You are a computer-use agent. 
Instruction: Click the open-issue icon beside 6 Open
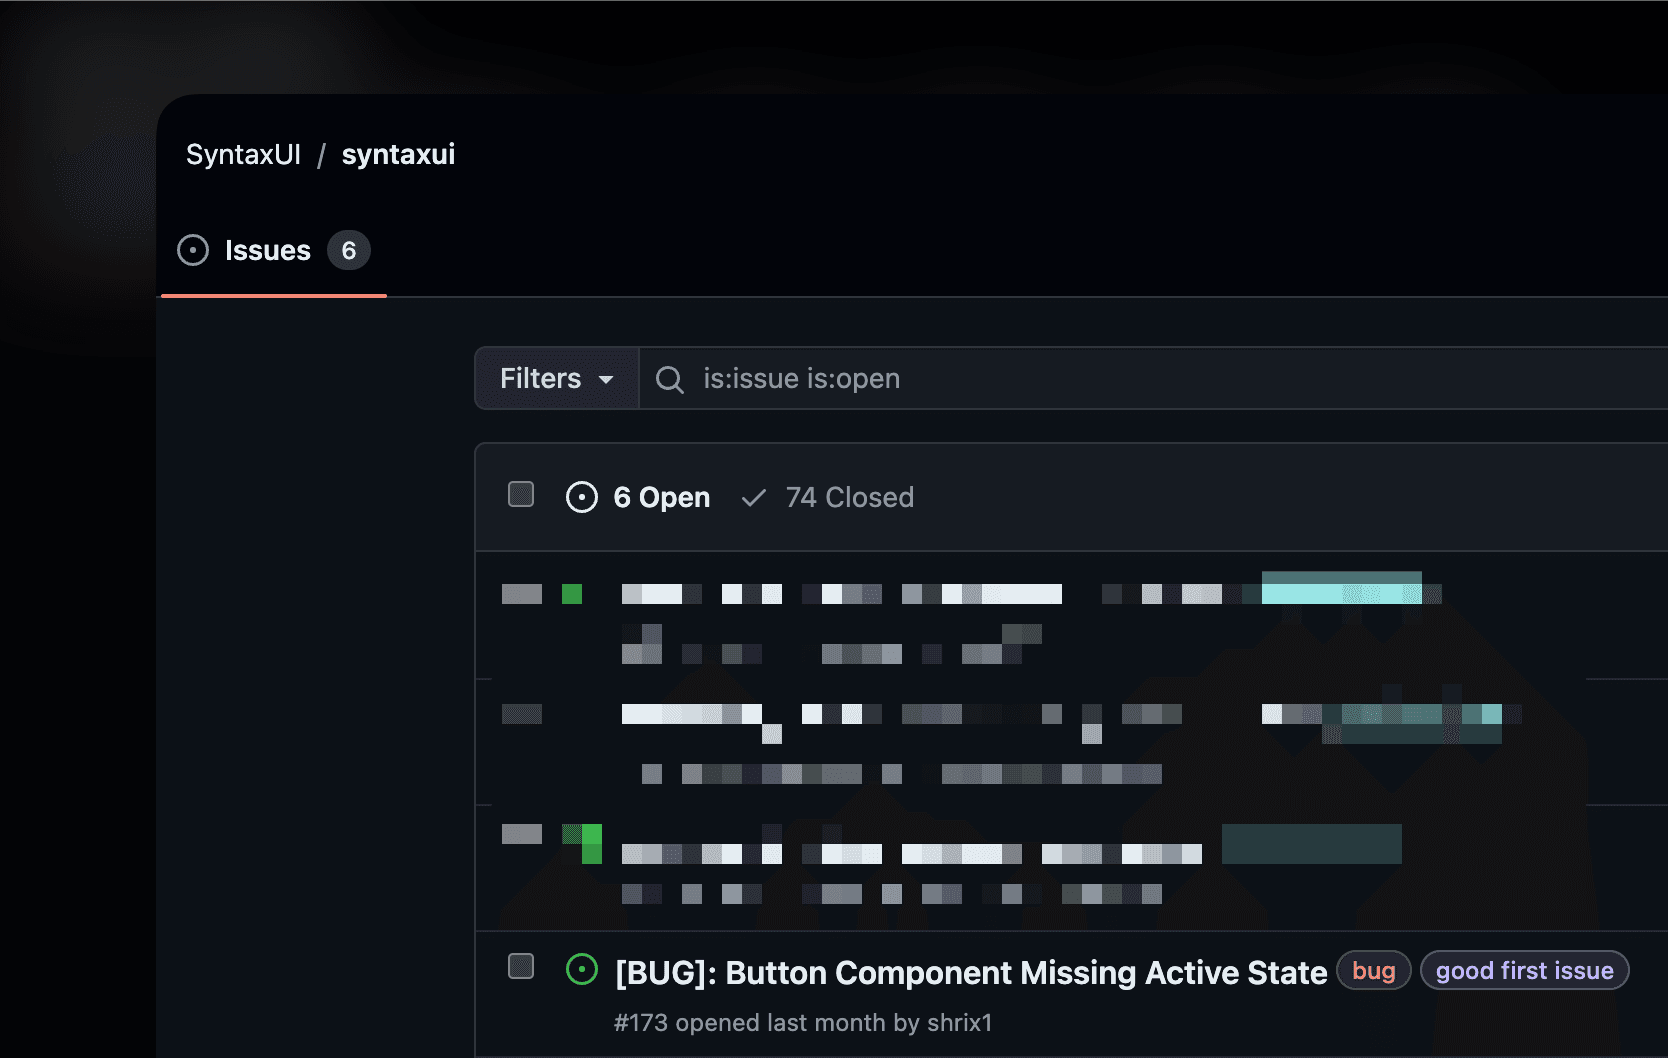click(x=582, y=497)
